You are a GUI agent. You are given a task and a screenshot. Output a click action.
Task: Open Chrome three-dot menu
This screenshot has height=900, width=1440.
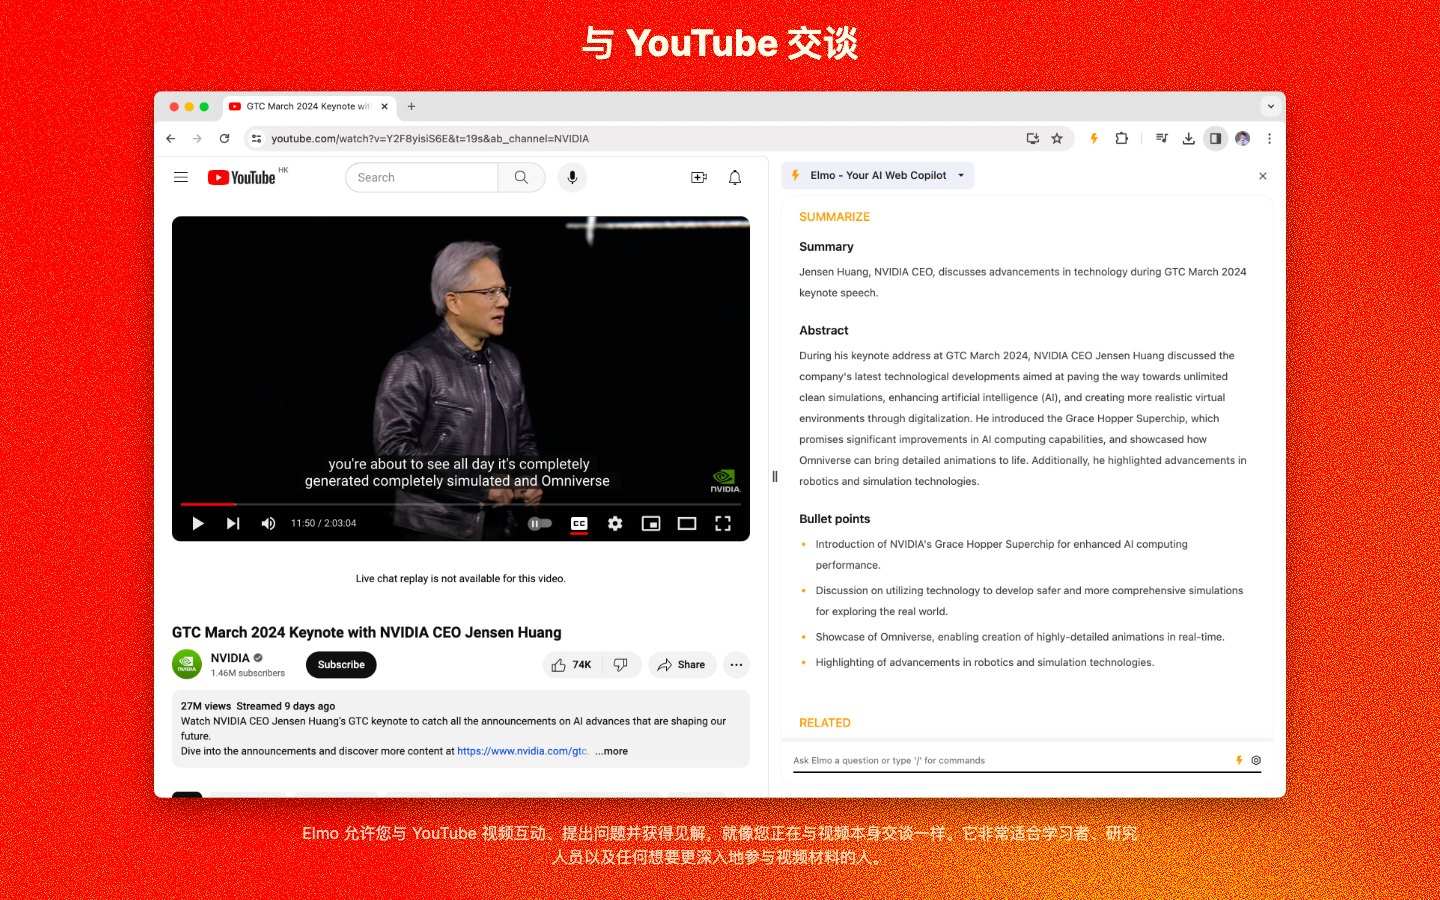[x=1269, y=139]
